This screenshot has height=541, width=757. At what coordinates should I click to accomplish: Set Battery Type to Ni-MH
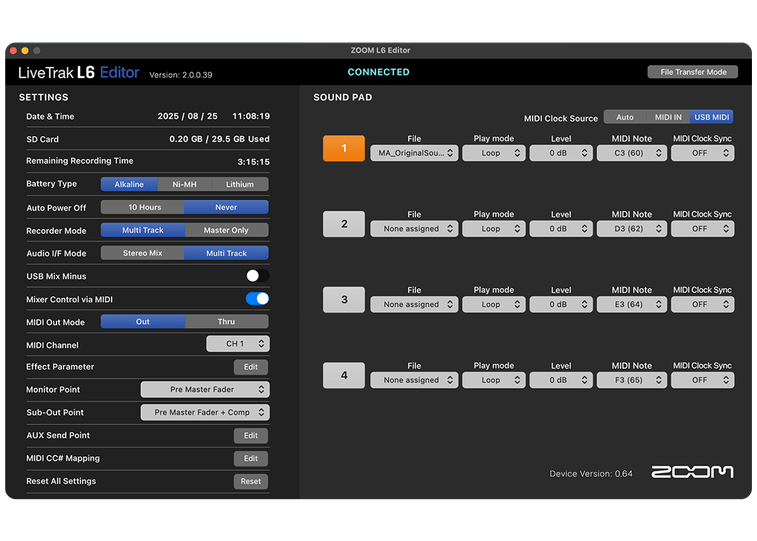[184, 184]
